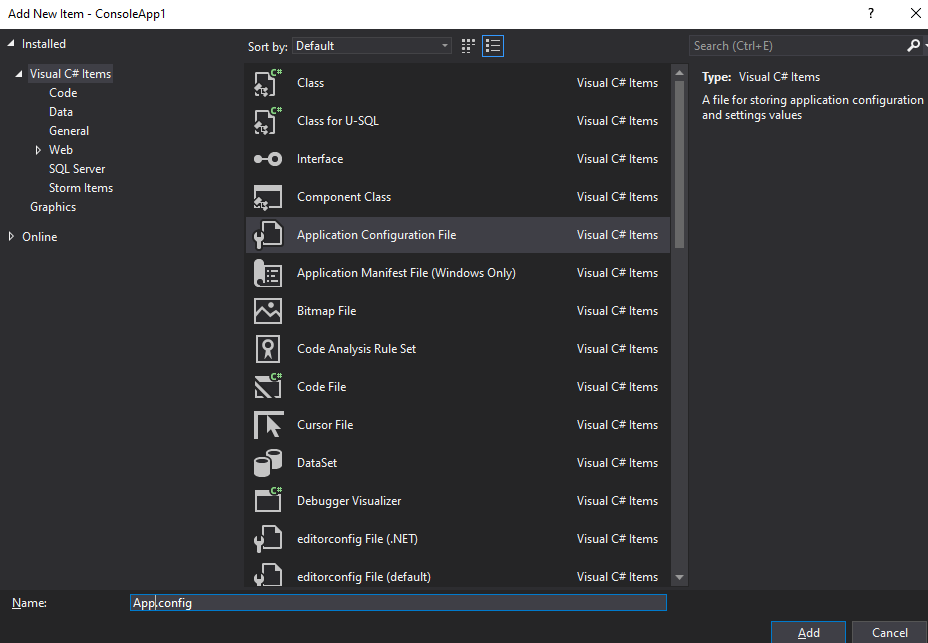Click into the Search templates box
928x643 pixels.
797,46
